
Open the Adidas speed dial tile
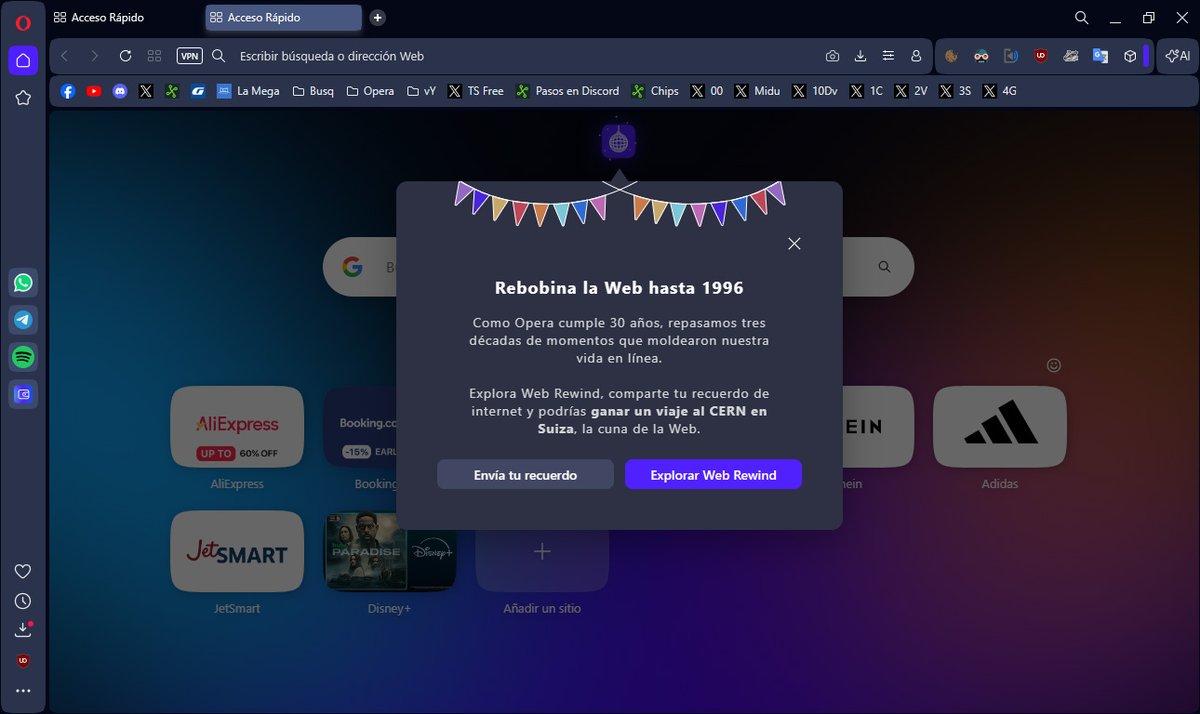click(999, 426)
